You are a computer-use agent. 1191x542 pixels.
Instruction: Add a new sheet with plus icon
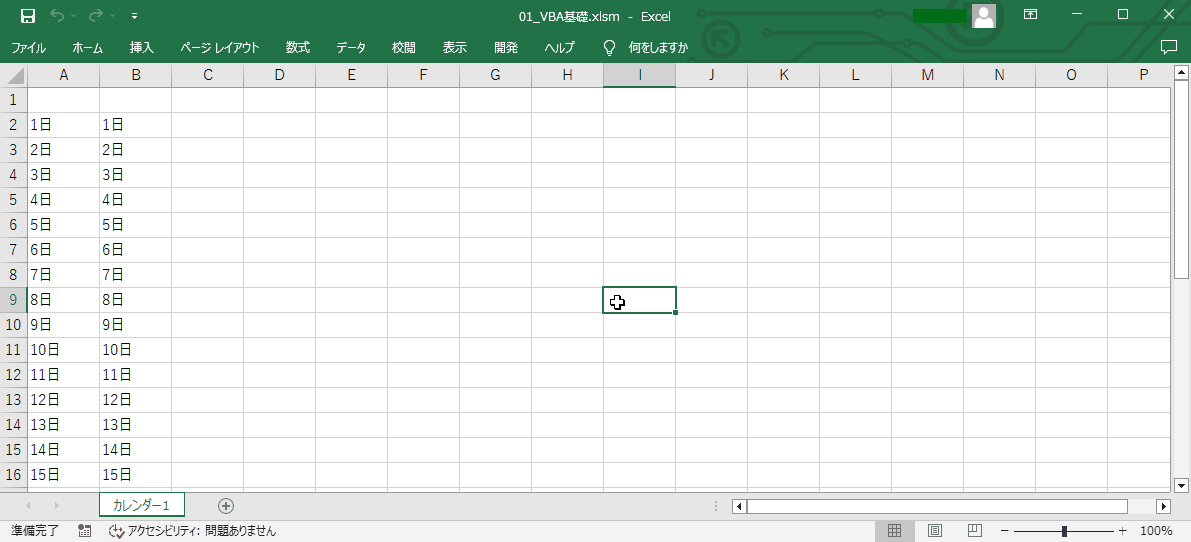tap(226, 506)
